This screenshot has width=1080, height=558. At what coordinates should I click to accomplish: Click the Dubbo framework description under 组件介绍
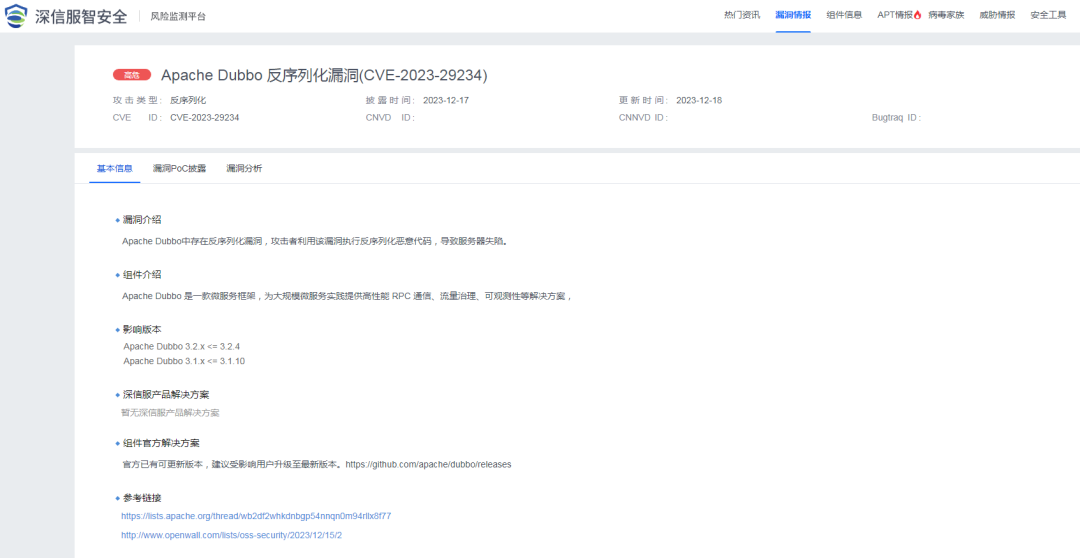(x=347, y=296)
